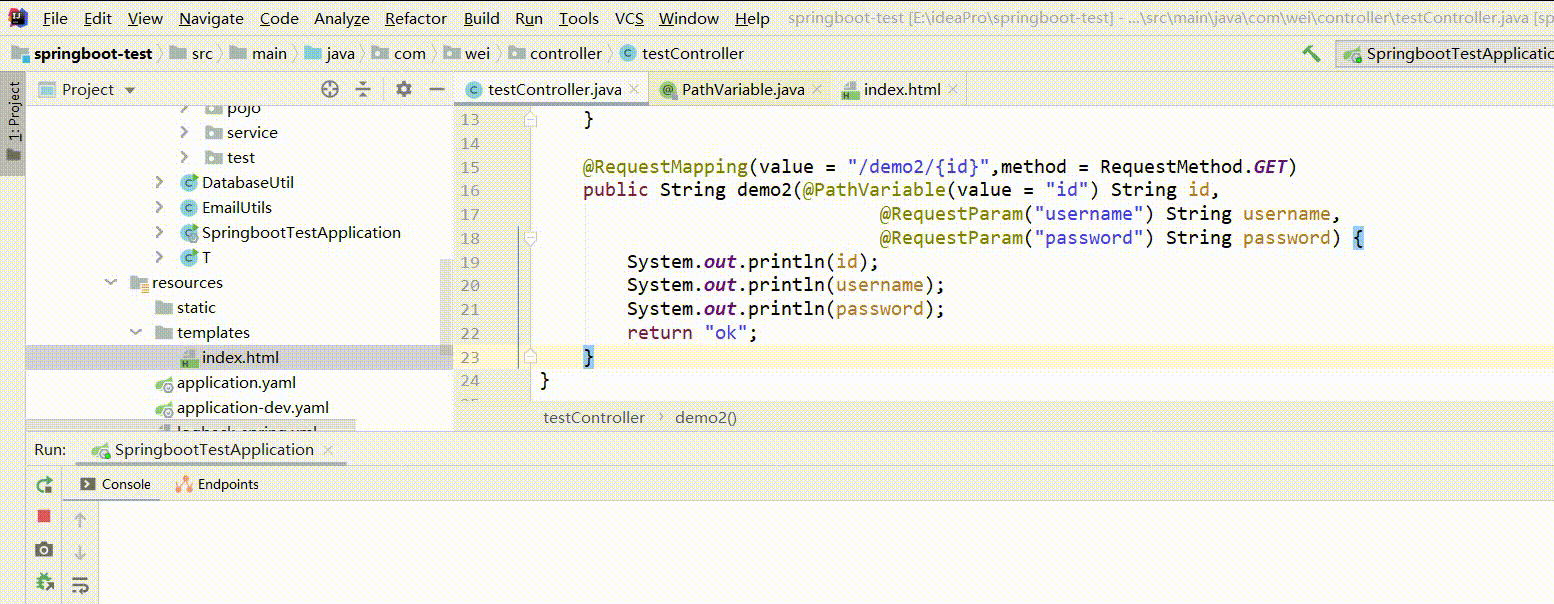The image size is (1554, 604).
Task: Click the locate current file target icon
Action: [330, 89]
